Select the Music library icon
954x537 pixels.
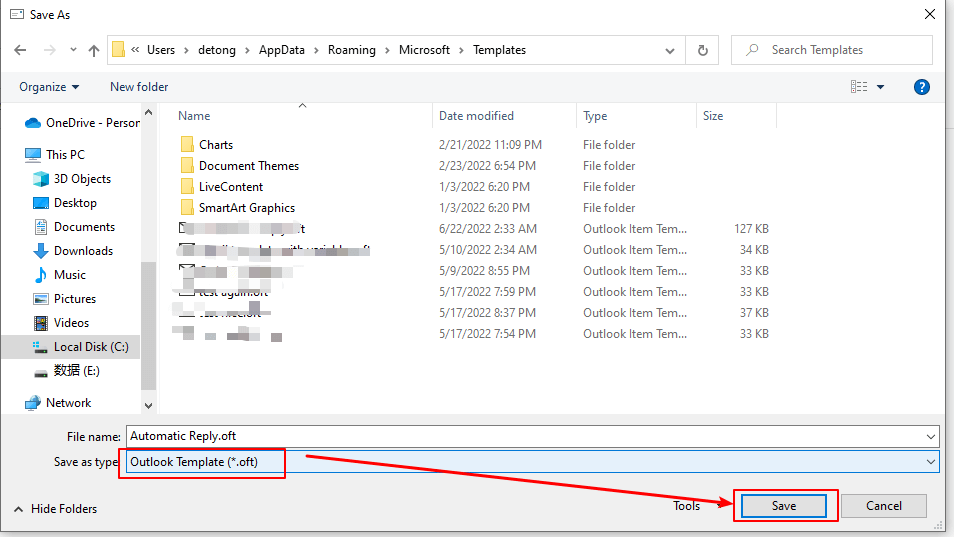41,275
